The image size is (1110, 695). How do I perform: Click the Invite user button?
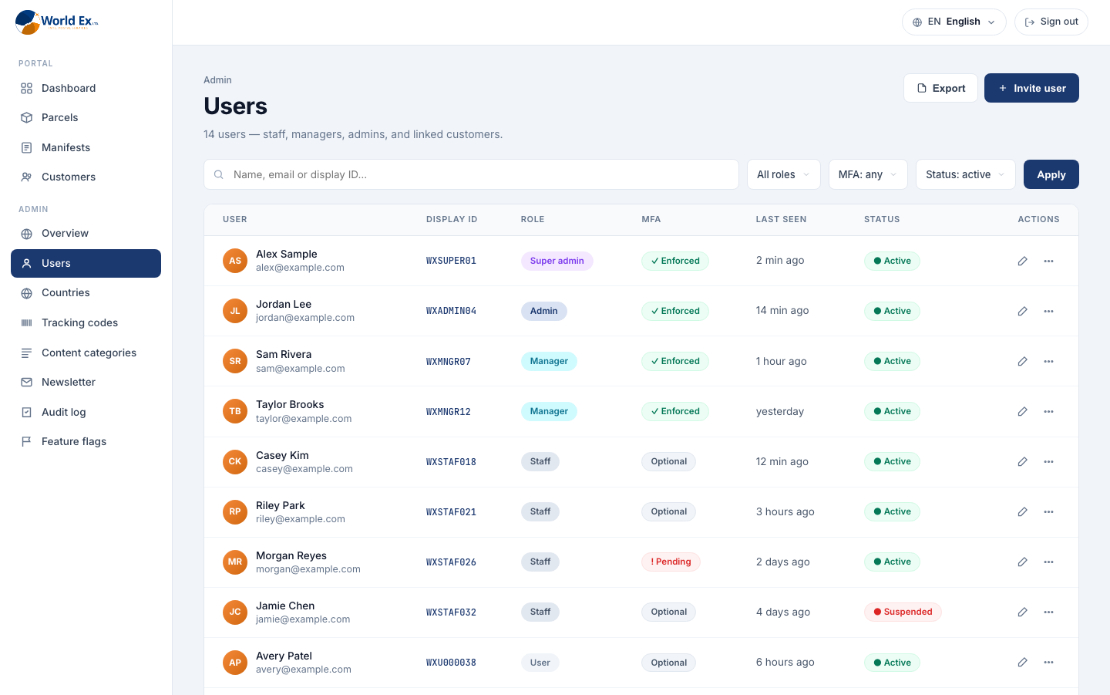point(1031,88)
